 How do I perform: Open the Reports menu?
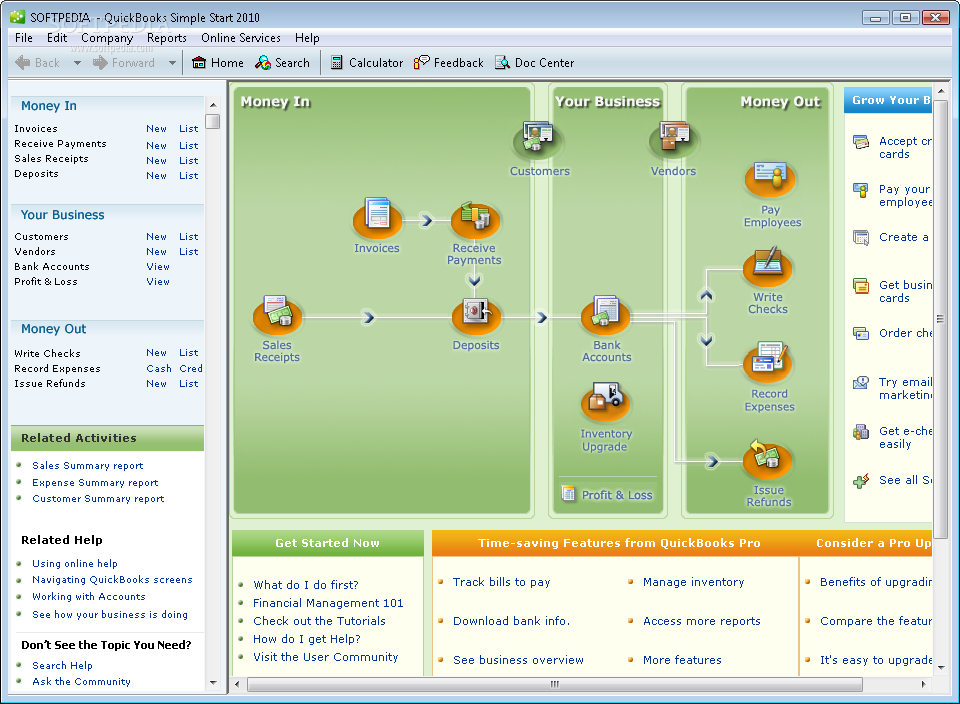tap(167, 38)
